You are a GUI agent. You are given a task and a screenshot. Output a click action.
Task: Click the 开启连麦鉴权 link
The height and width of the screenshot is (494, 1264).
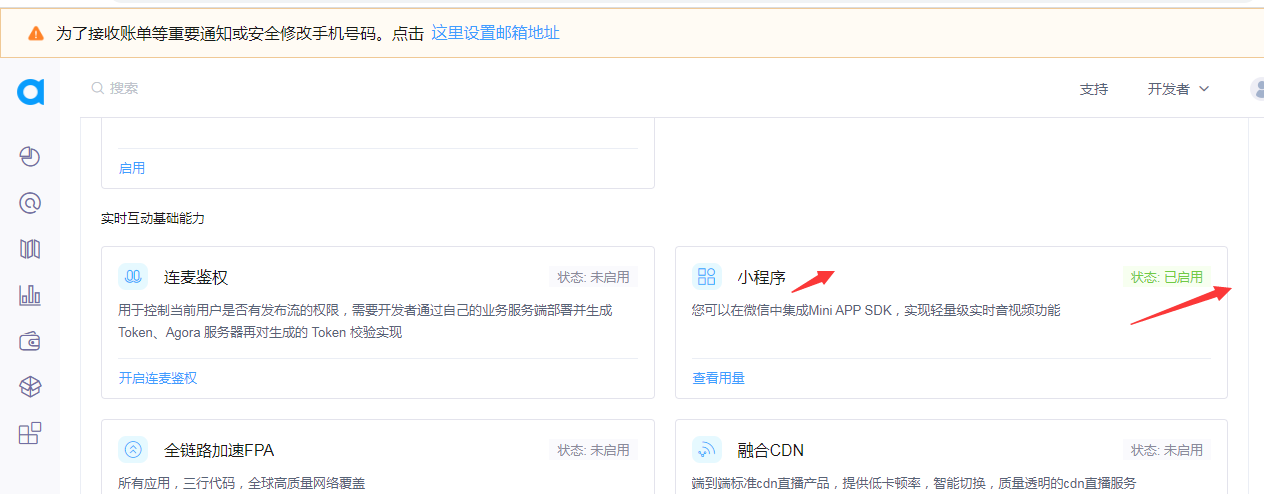(158, 378)
